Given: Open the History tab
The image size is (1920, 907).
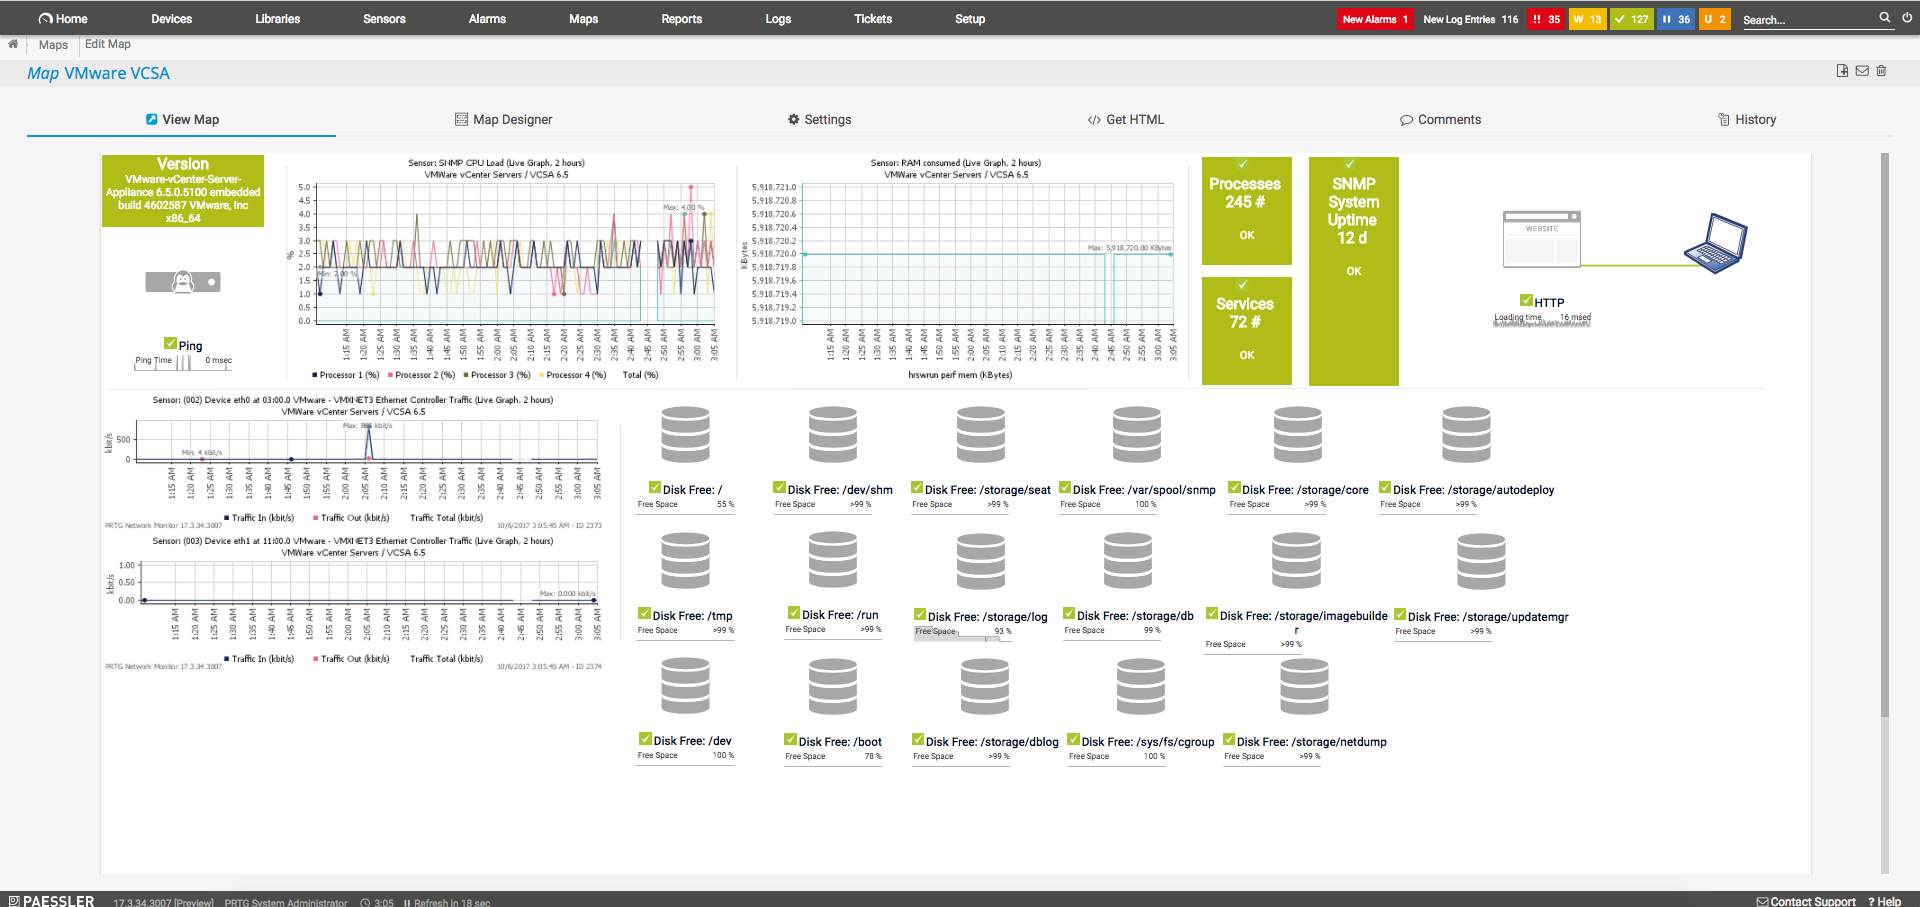Looking at the screenshot, I should coord(1747,119).
